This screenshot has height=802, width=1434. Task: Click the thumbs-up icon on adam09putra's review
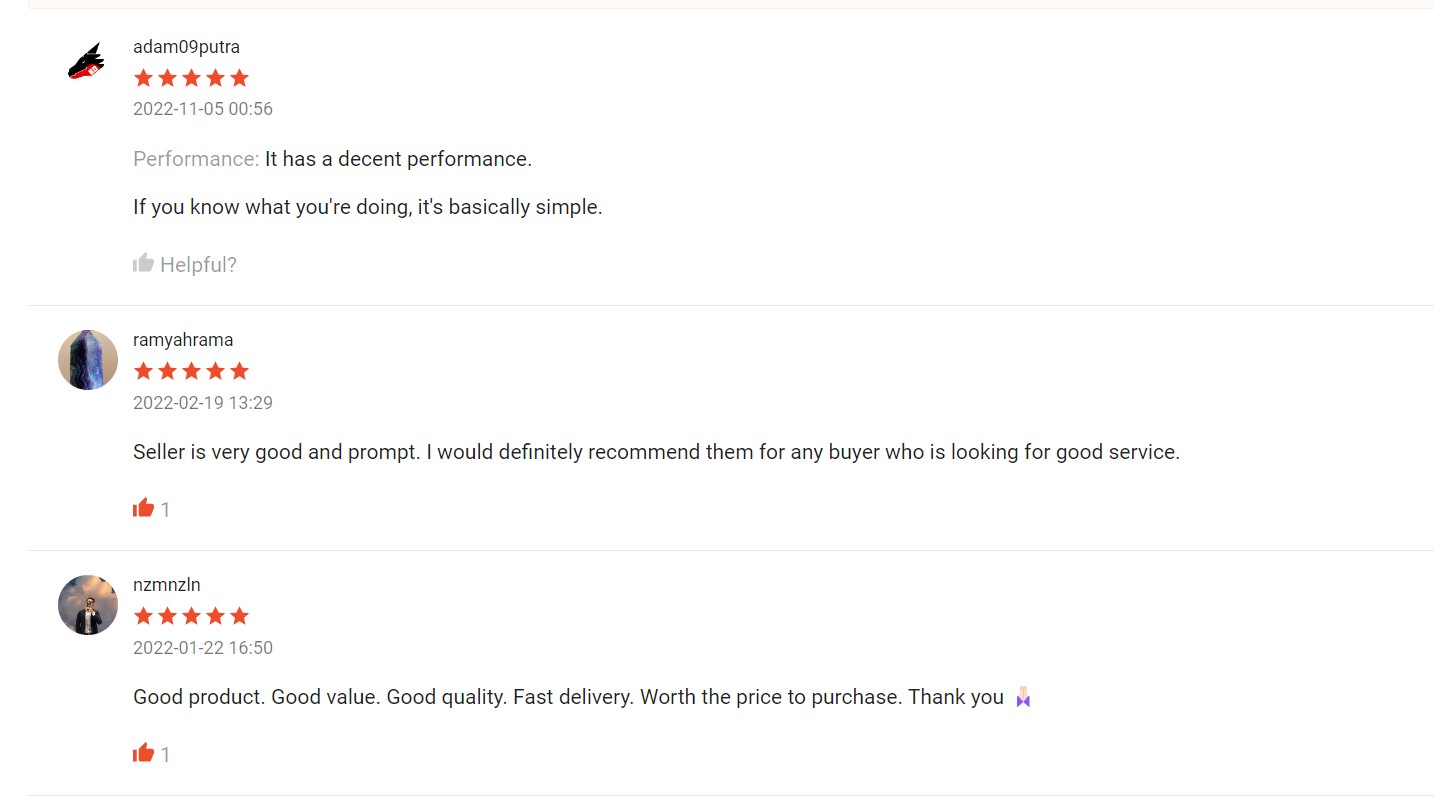[x=143, y=263]
